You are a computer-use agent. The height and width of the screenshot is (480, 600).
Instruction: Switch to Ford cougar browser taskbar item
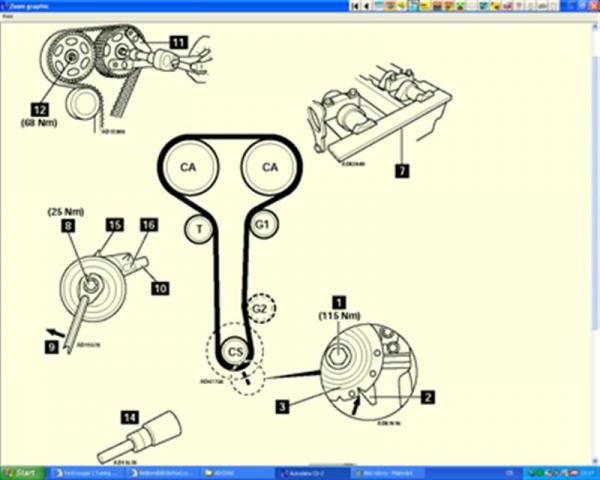pos(80,472)
